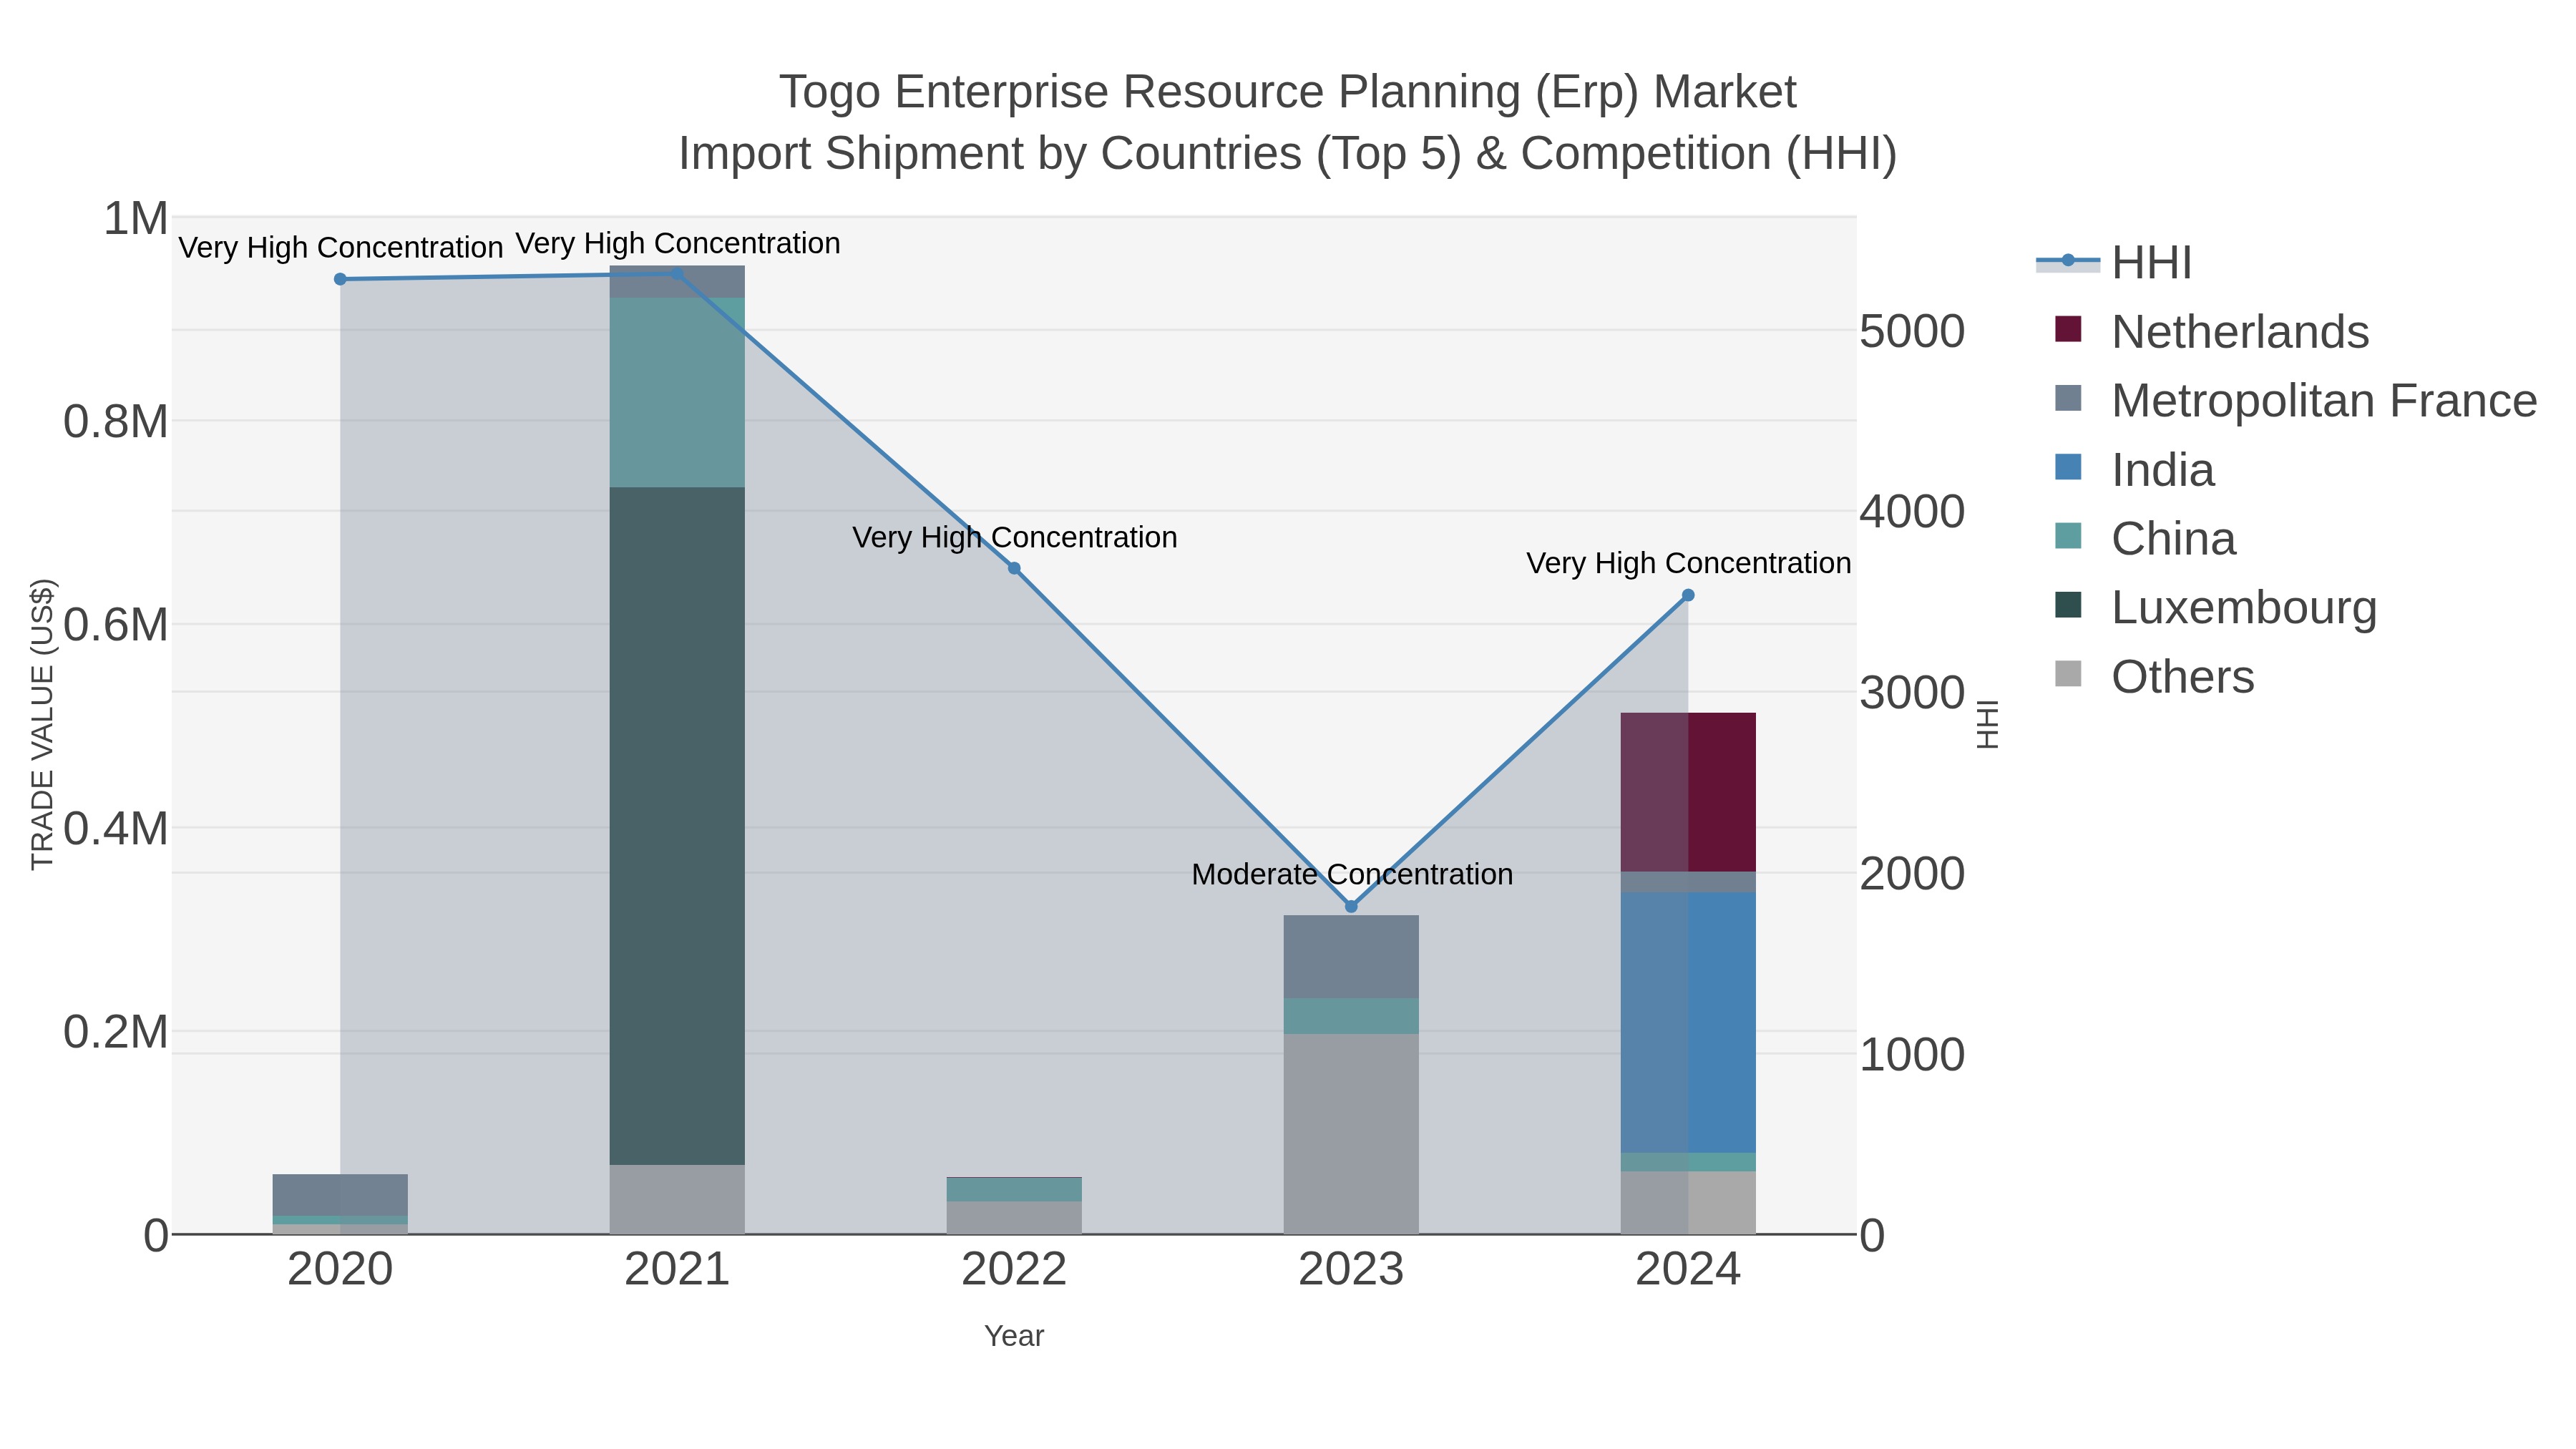Screen dimensions: 2576x1449
Task: Click the Netherlands maroon legend swatch
Action: click(2068, 329)
